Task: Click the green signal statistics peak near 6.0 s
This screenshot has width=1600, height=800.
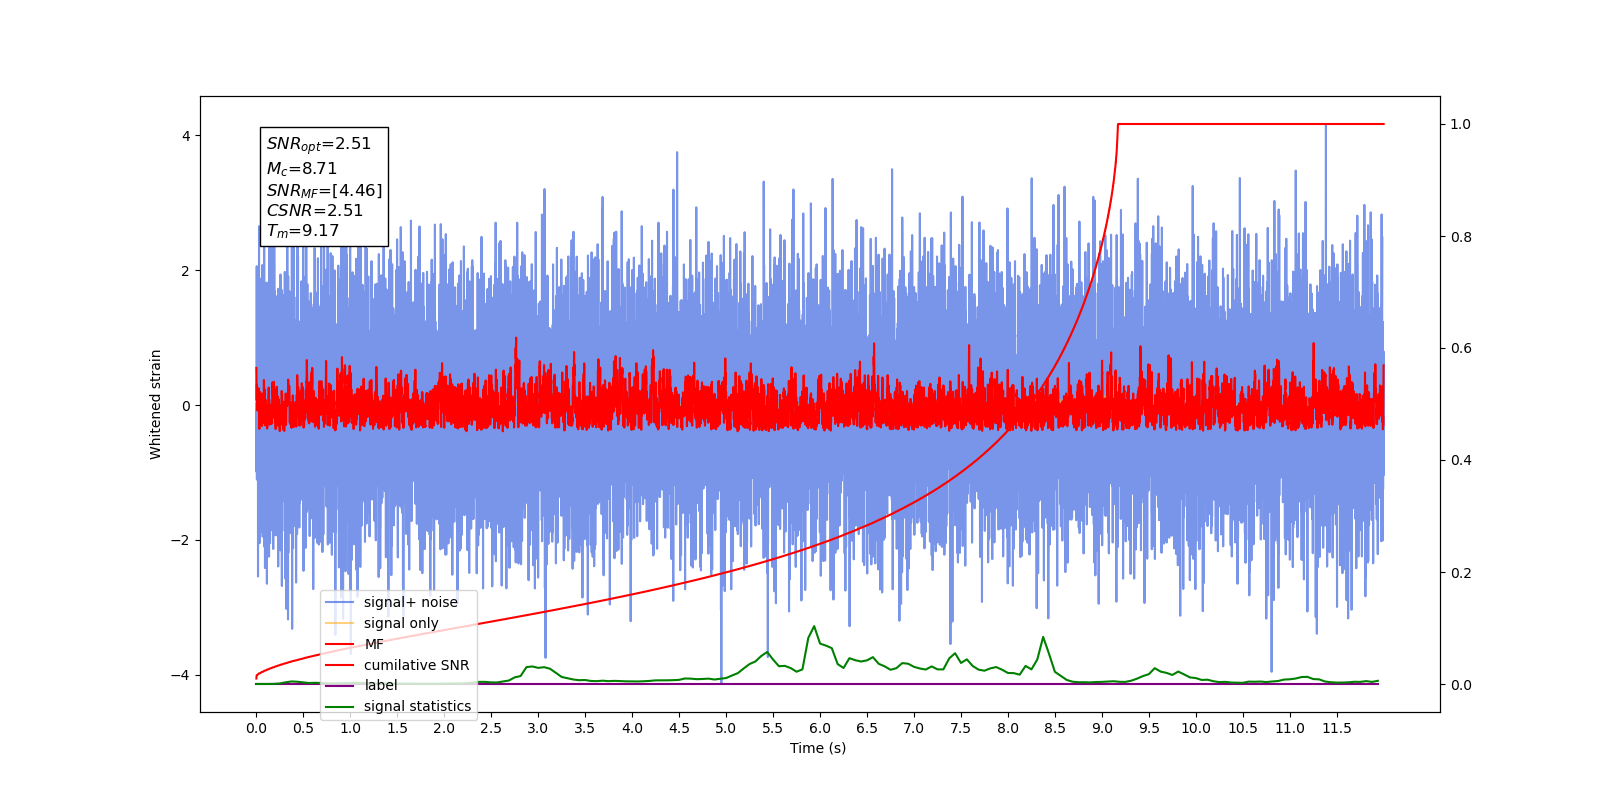Action: pos(814,627)
